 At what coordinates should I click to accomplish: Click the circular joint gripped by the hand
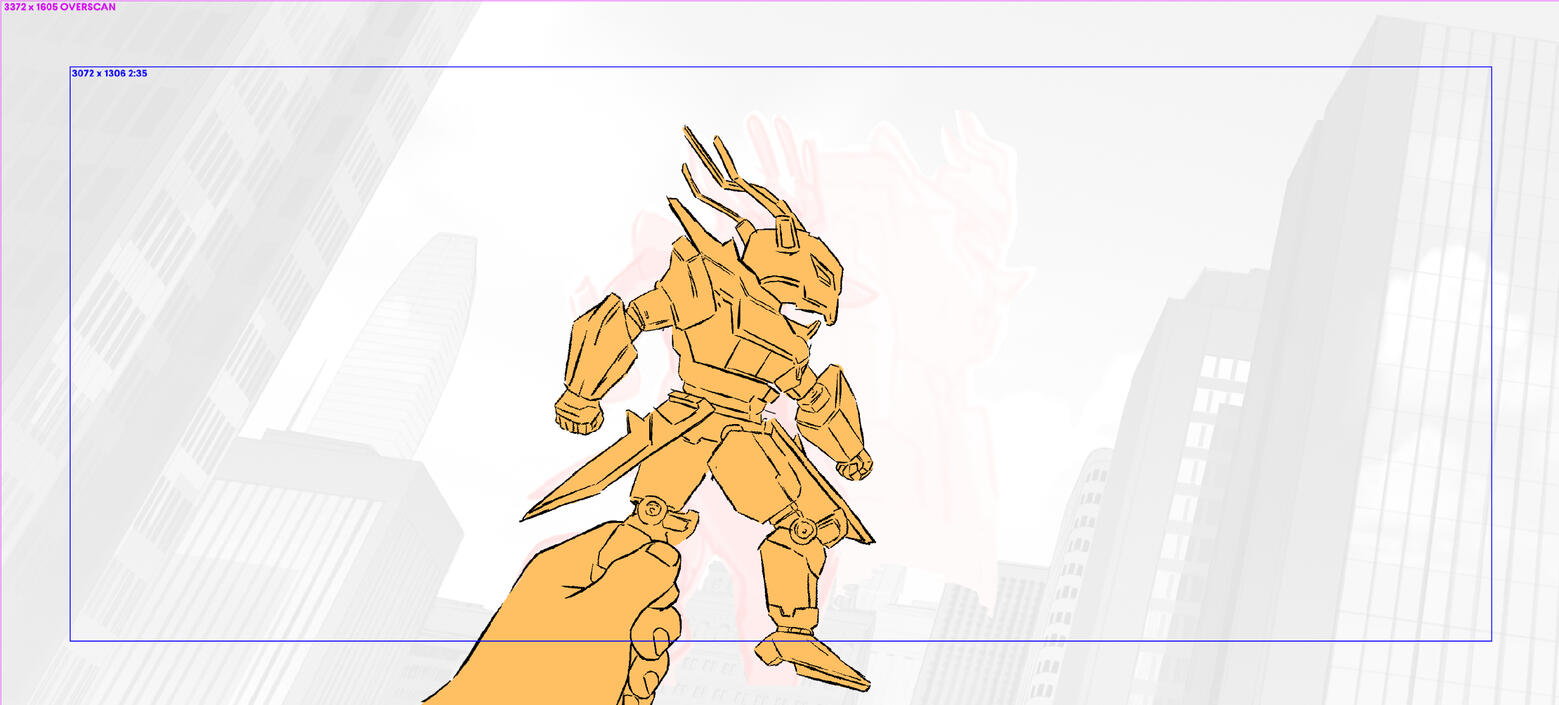(652, 510)
